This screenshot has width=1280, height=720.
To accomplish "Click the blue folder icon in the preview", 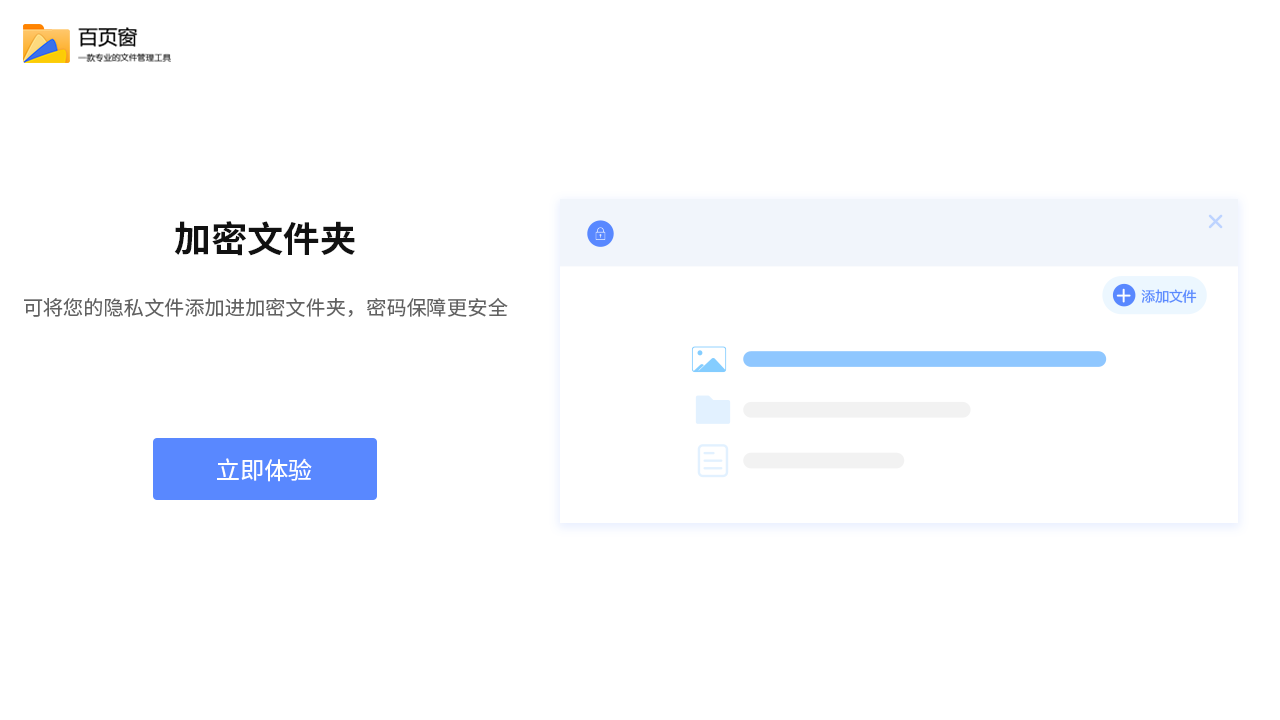I will [x=712, y=409].
